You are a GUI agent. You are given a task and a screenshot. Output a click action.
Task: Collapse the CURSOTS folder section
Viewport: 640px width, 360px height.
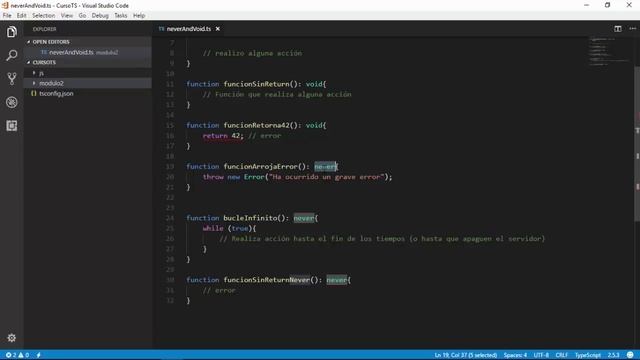[29, 62]
